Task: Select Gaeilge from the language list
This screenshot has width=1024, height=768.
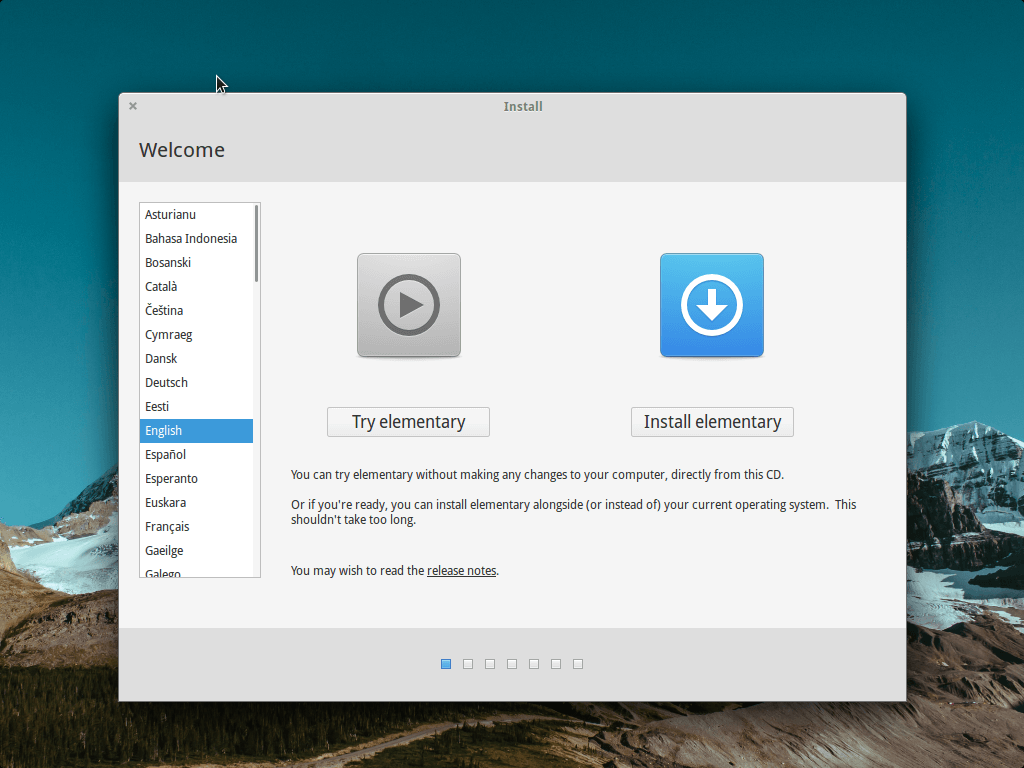Action: (196, 550)
